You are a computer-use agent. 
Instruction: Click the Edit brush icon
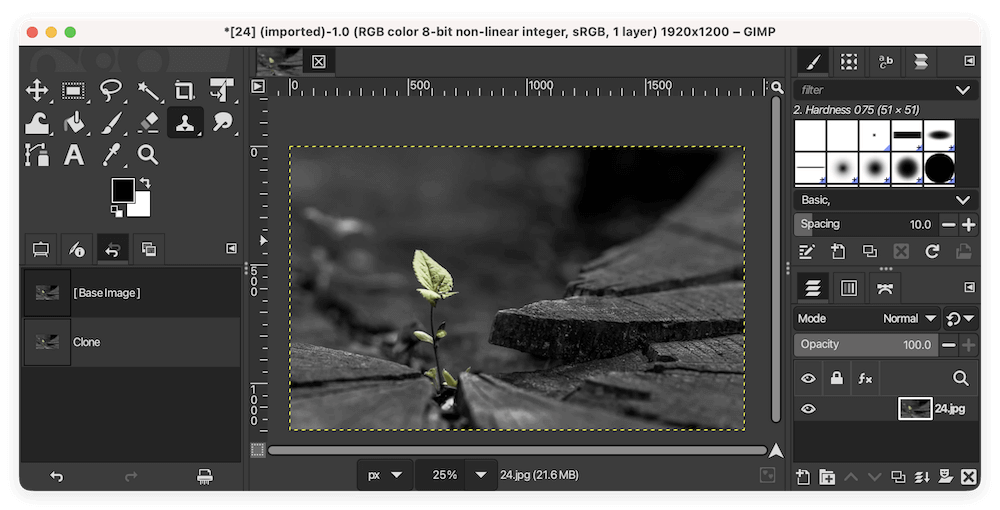click(x=807, y=251)
